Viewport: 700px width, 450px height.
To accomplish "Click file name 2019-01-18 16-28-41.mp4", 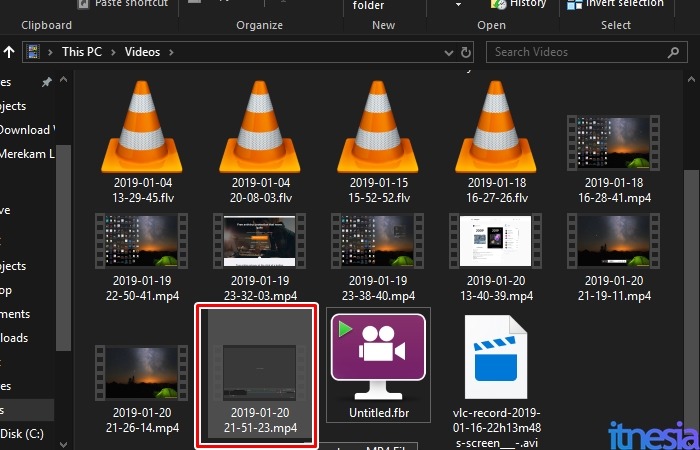I will click(614, 190).
